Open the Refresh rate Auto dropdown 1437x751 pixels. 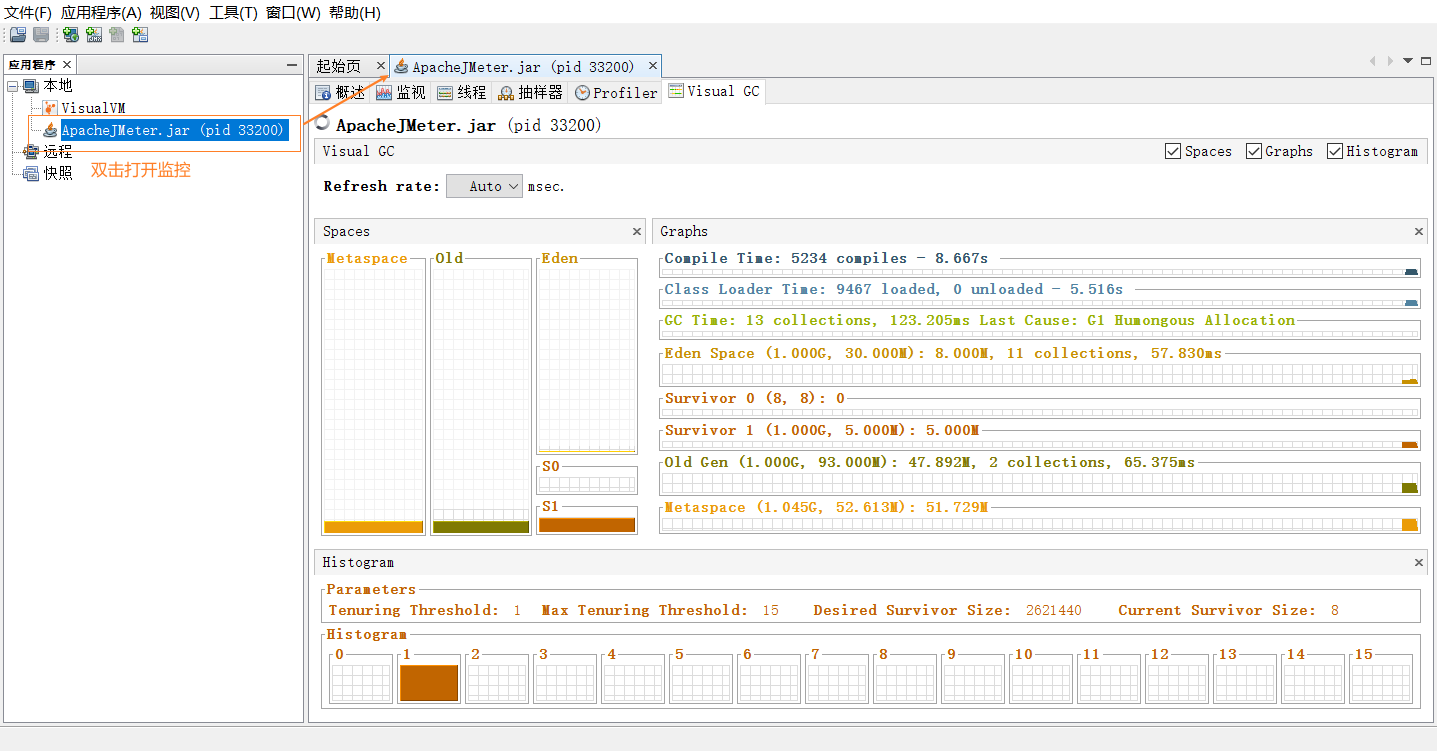pos(484,186)
